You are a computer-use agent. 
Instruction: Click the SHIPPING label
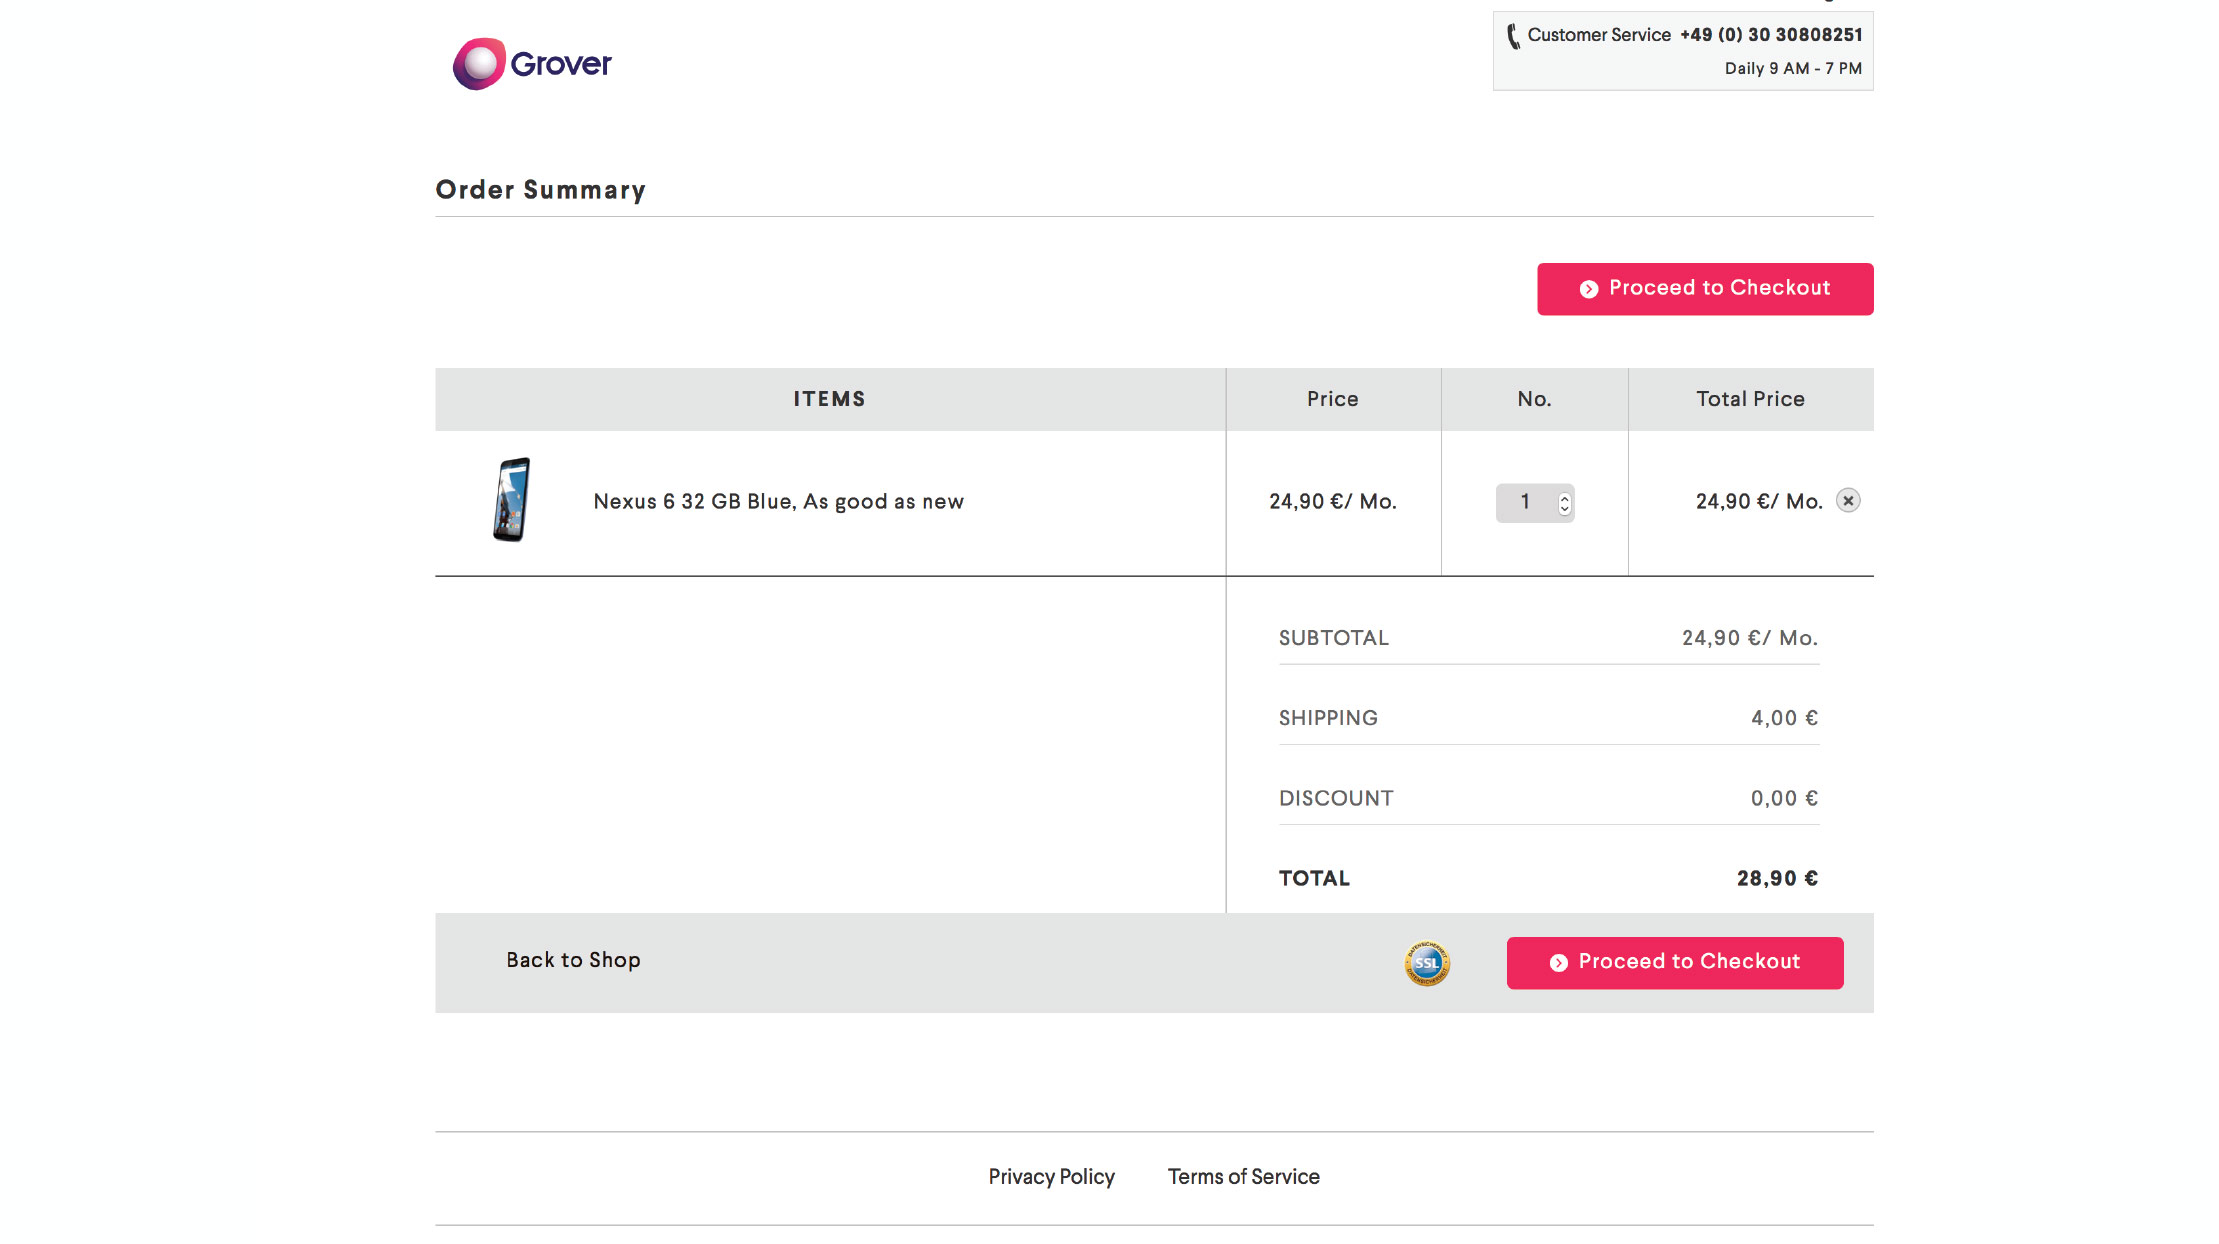tap(1328, 718)
